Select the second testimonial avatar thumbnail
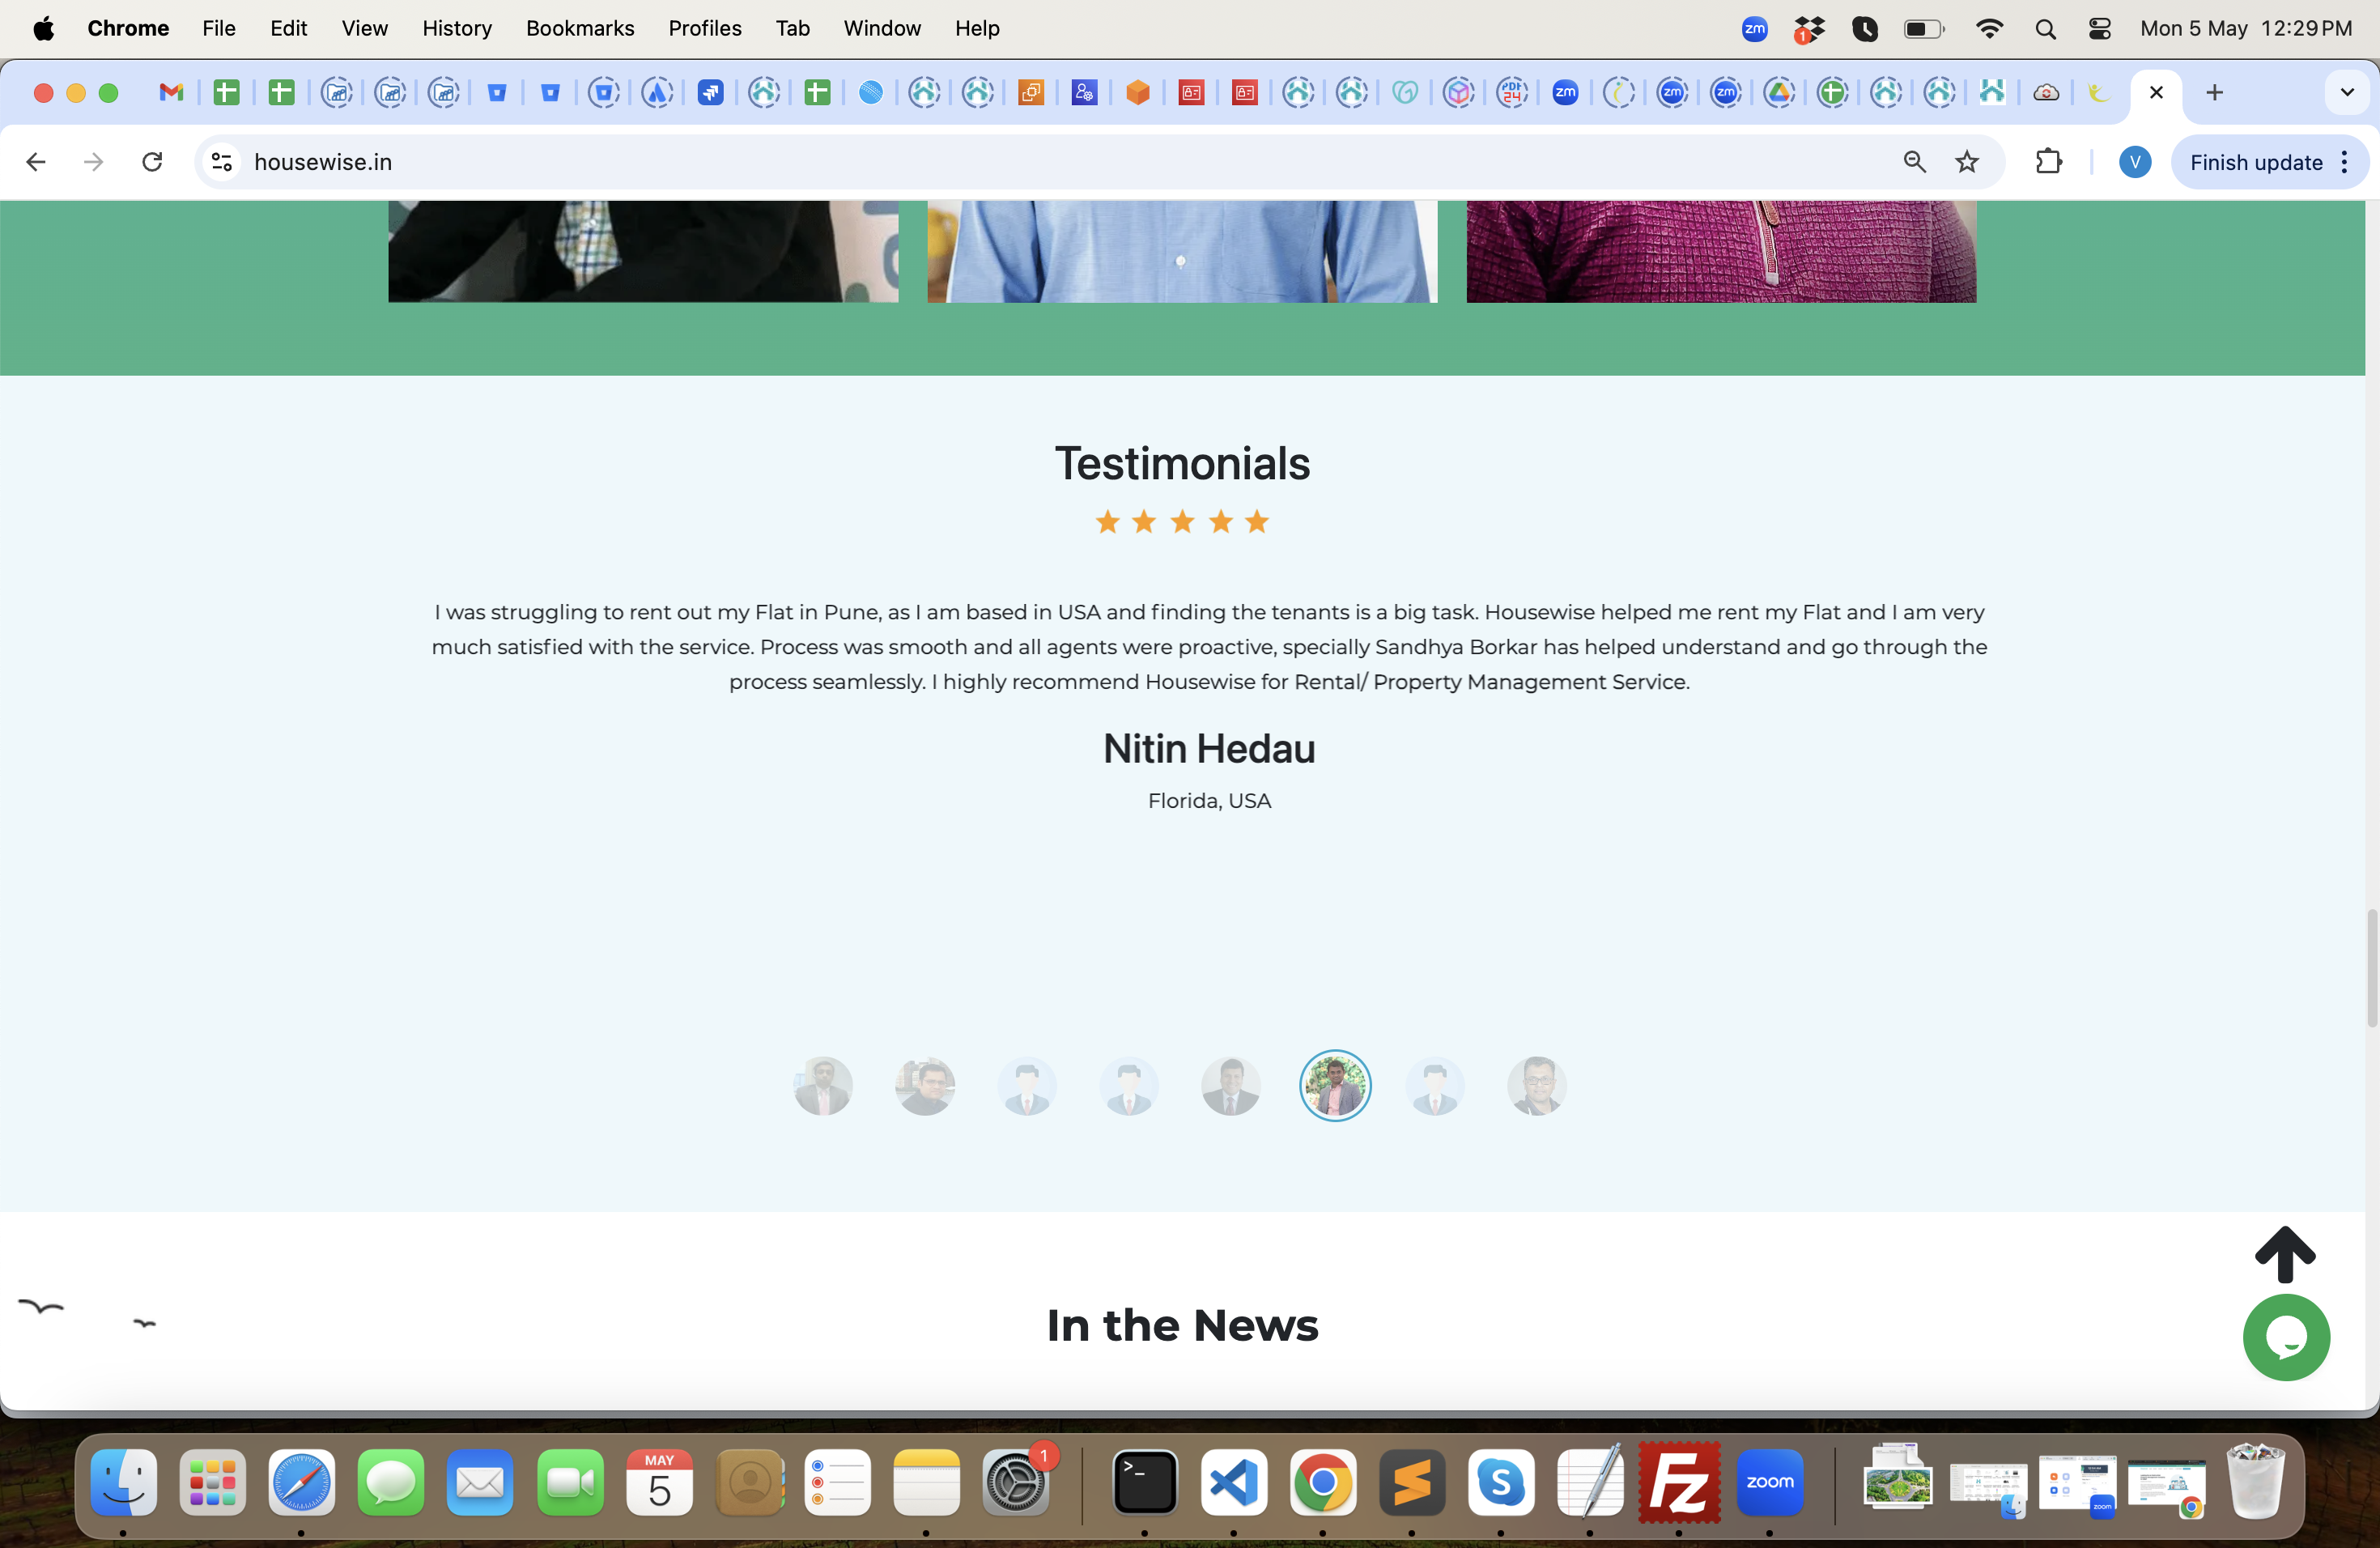The width and height of the screenshot is (2380, 1548). pyautogui.click(x=925, y=1086)
